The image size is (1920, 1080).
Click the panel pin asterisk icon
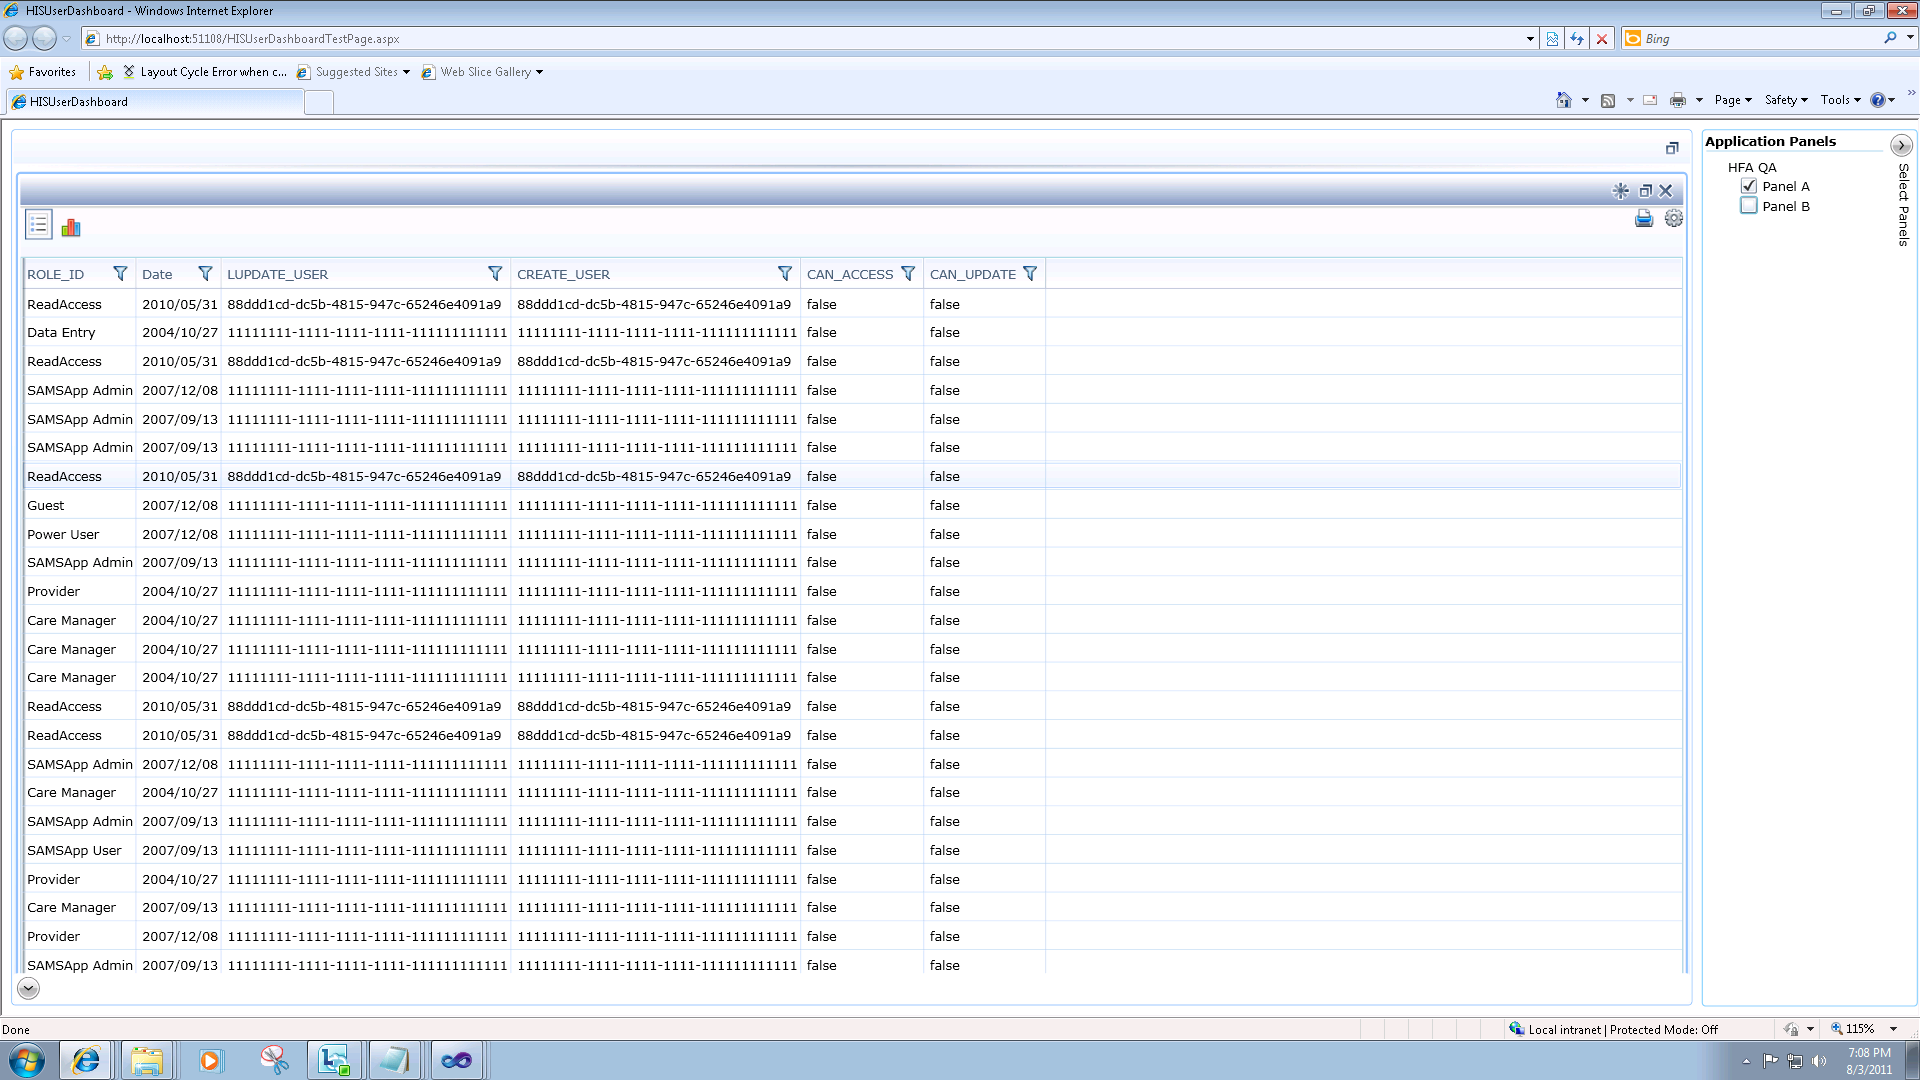click(x=1620, y=191)
